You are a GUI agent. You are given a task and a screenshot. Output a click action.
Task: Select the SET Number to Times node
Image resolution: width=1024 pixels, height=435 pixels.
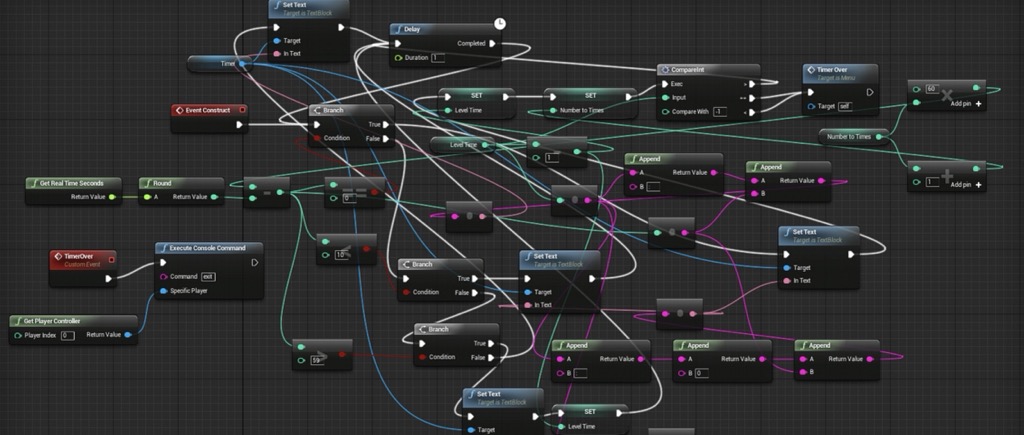pos(590,103)
